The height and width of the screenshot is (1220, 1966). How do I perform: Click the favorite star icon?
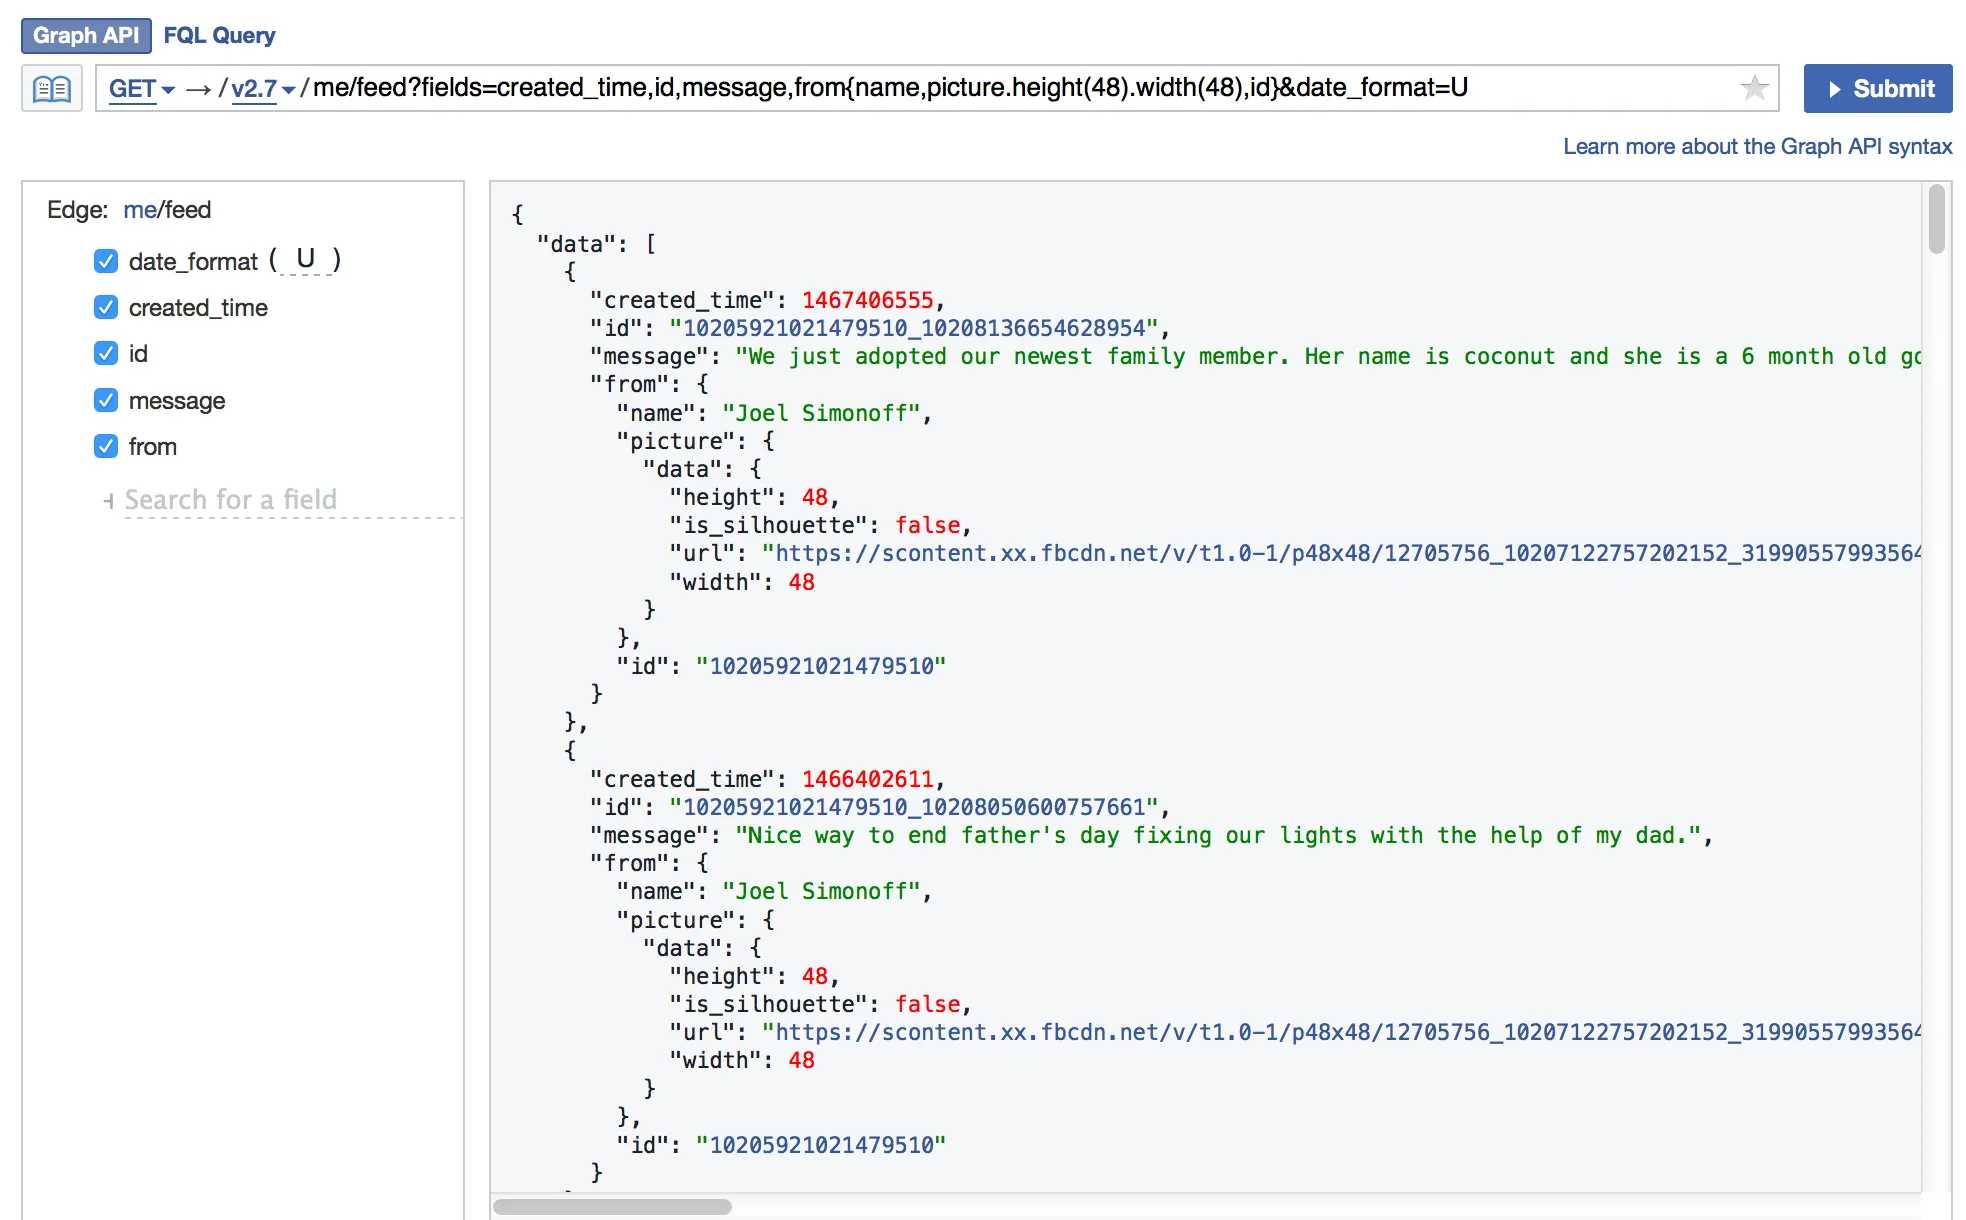click(1754, 88)
